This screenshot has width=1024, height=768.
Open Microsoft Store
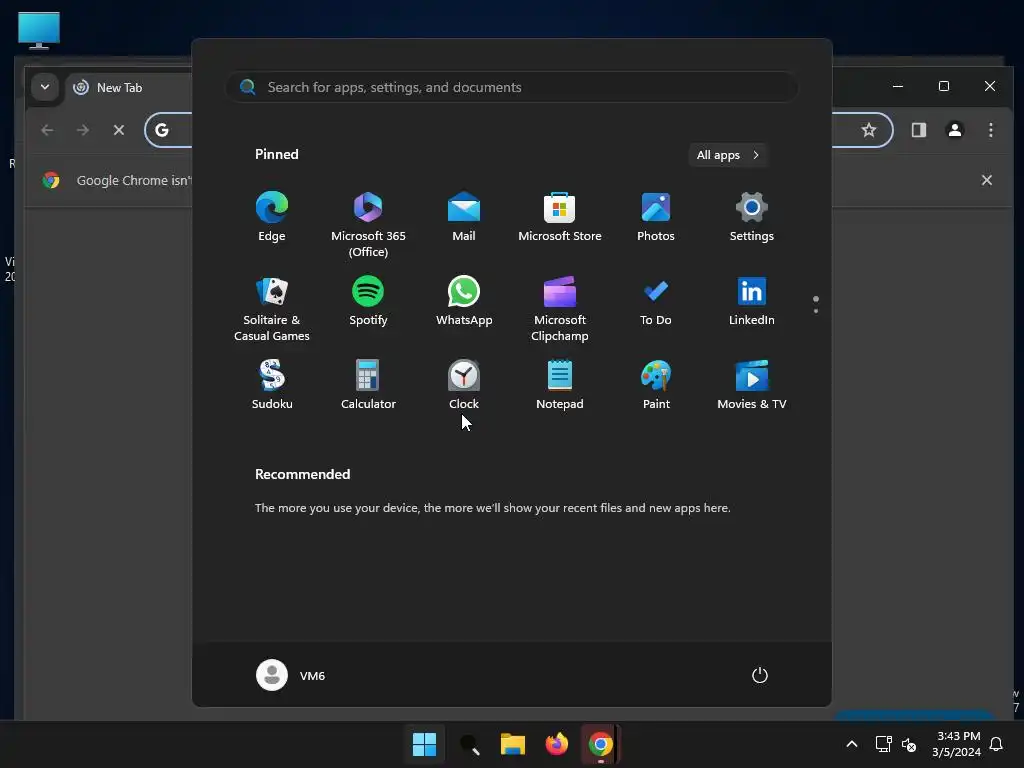coord(560,217)
